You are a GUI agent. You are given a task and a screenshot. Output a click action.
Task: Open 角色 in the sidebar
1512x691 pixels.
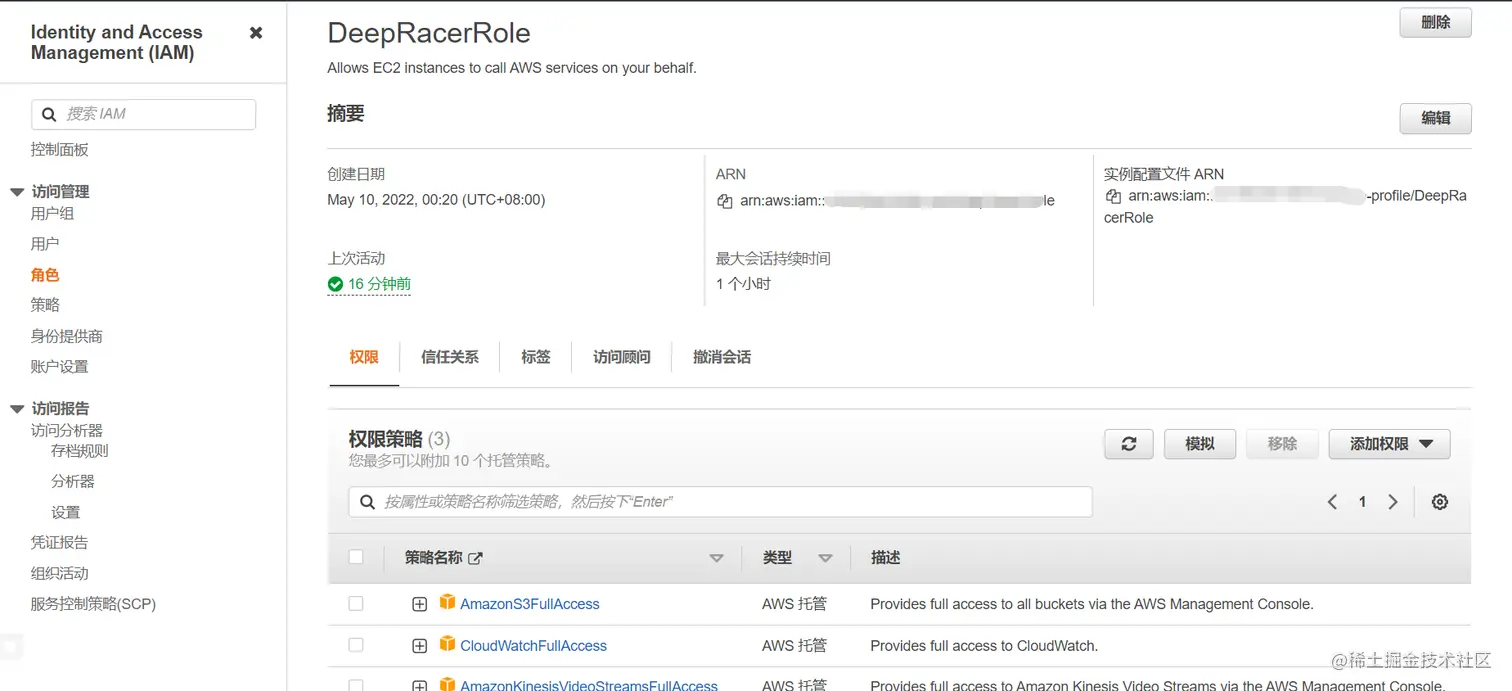click(45, 275)
